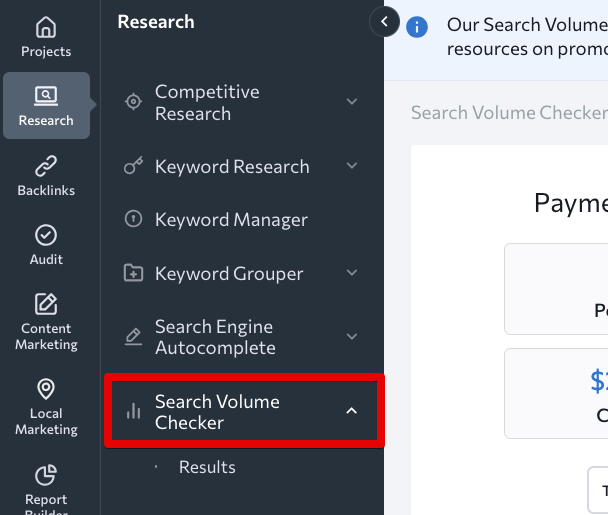This screenshot has height=515, width=608.
Task: Expand the Keyword Grouper chevron
Action: tap(352, 273)
